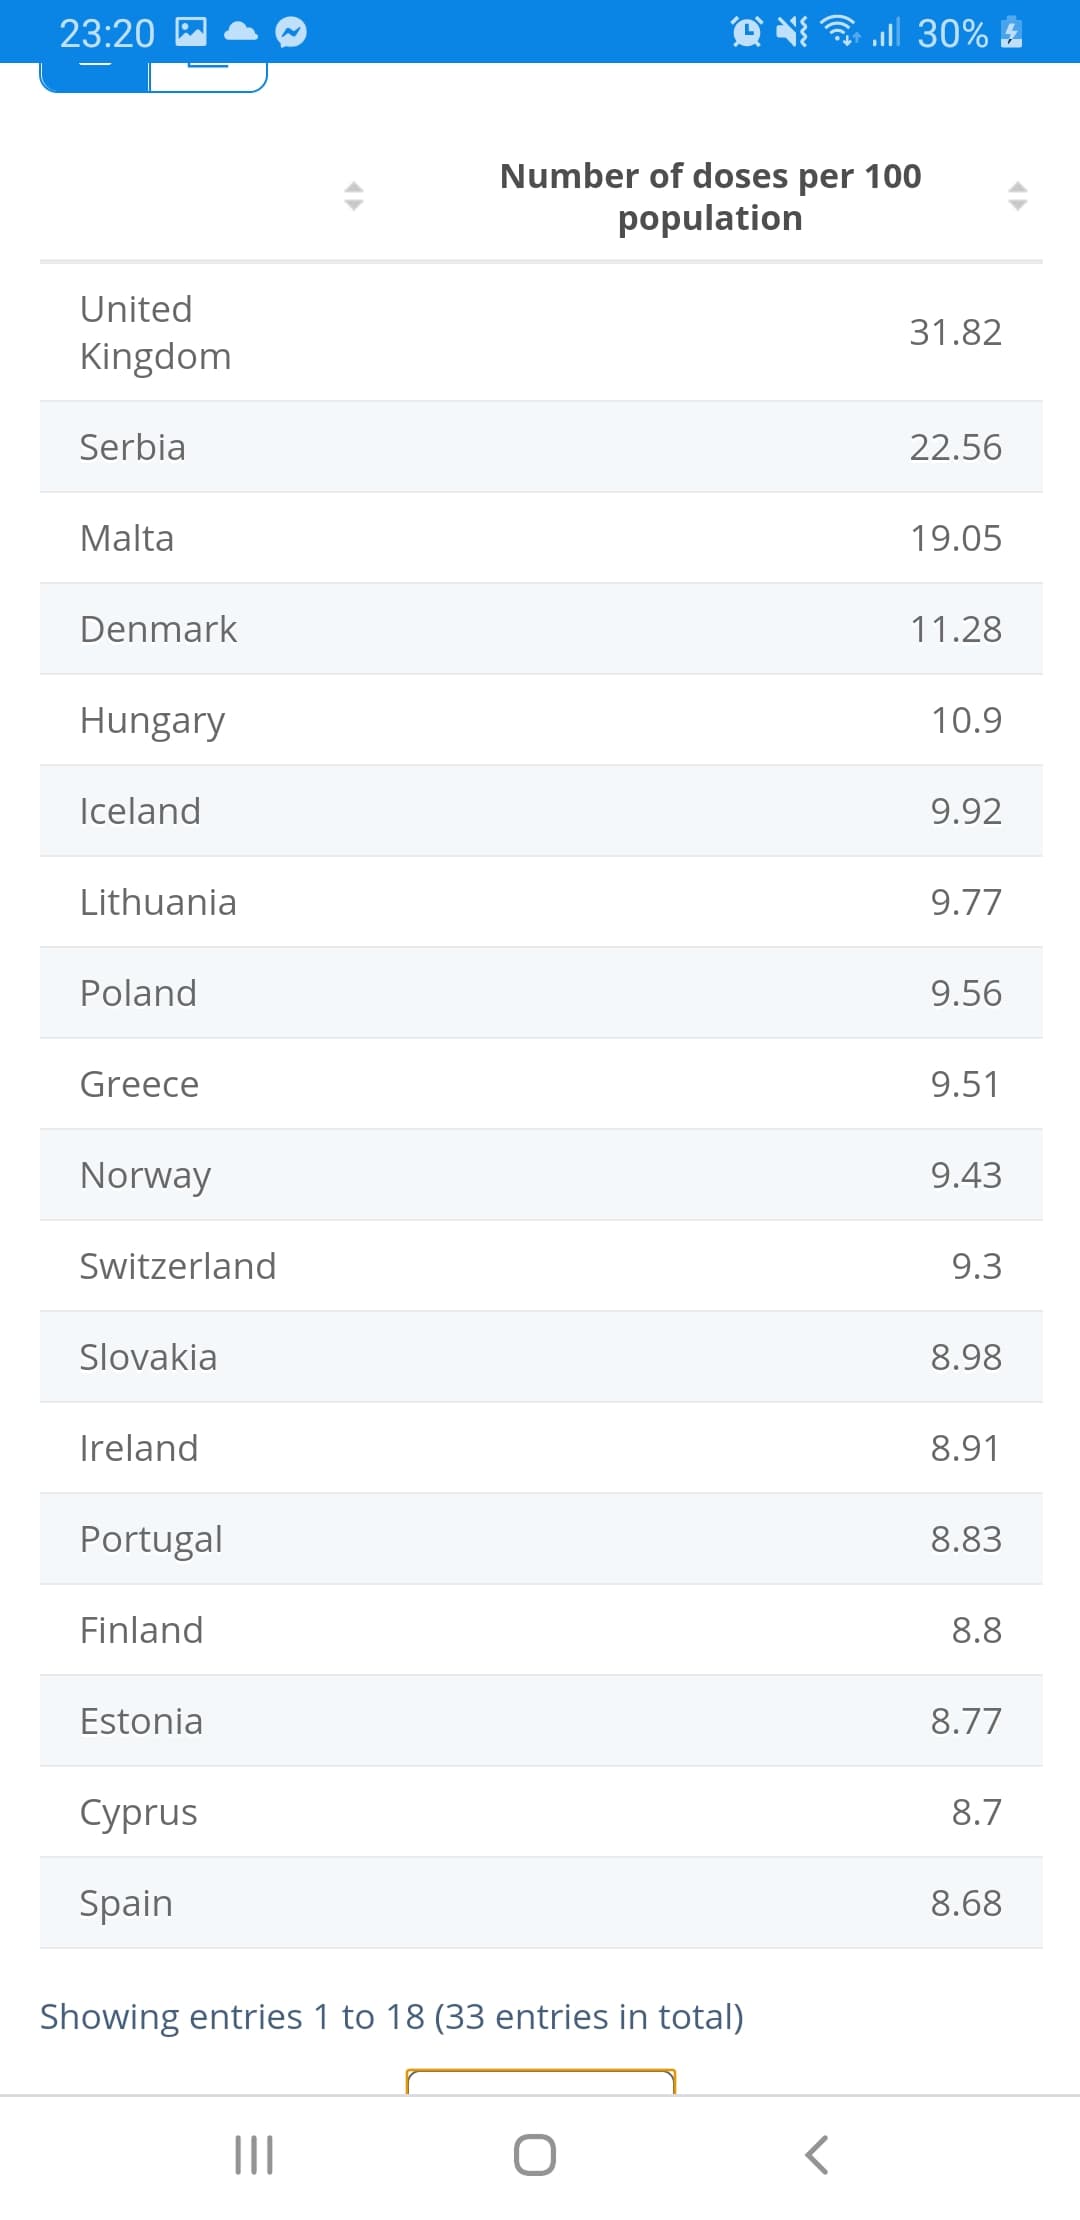The height and width of the screenshot is (2220, 1080).
Task: Open recent apps with navigation button
Action: (254, 2154)
